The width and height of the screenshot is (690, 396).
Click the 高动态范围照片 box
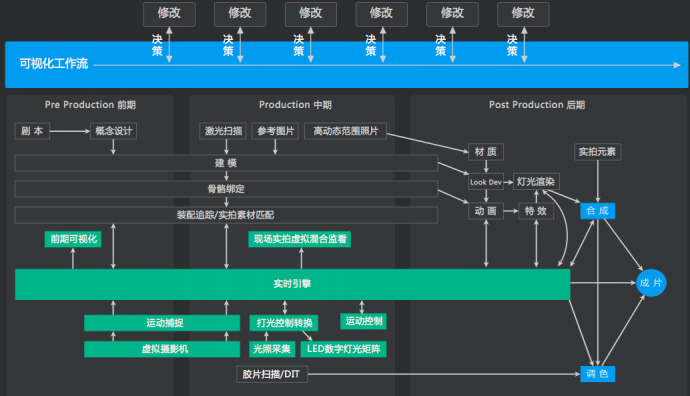345,131
